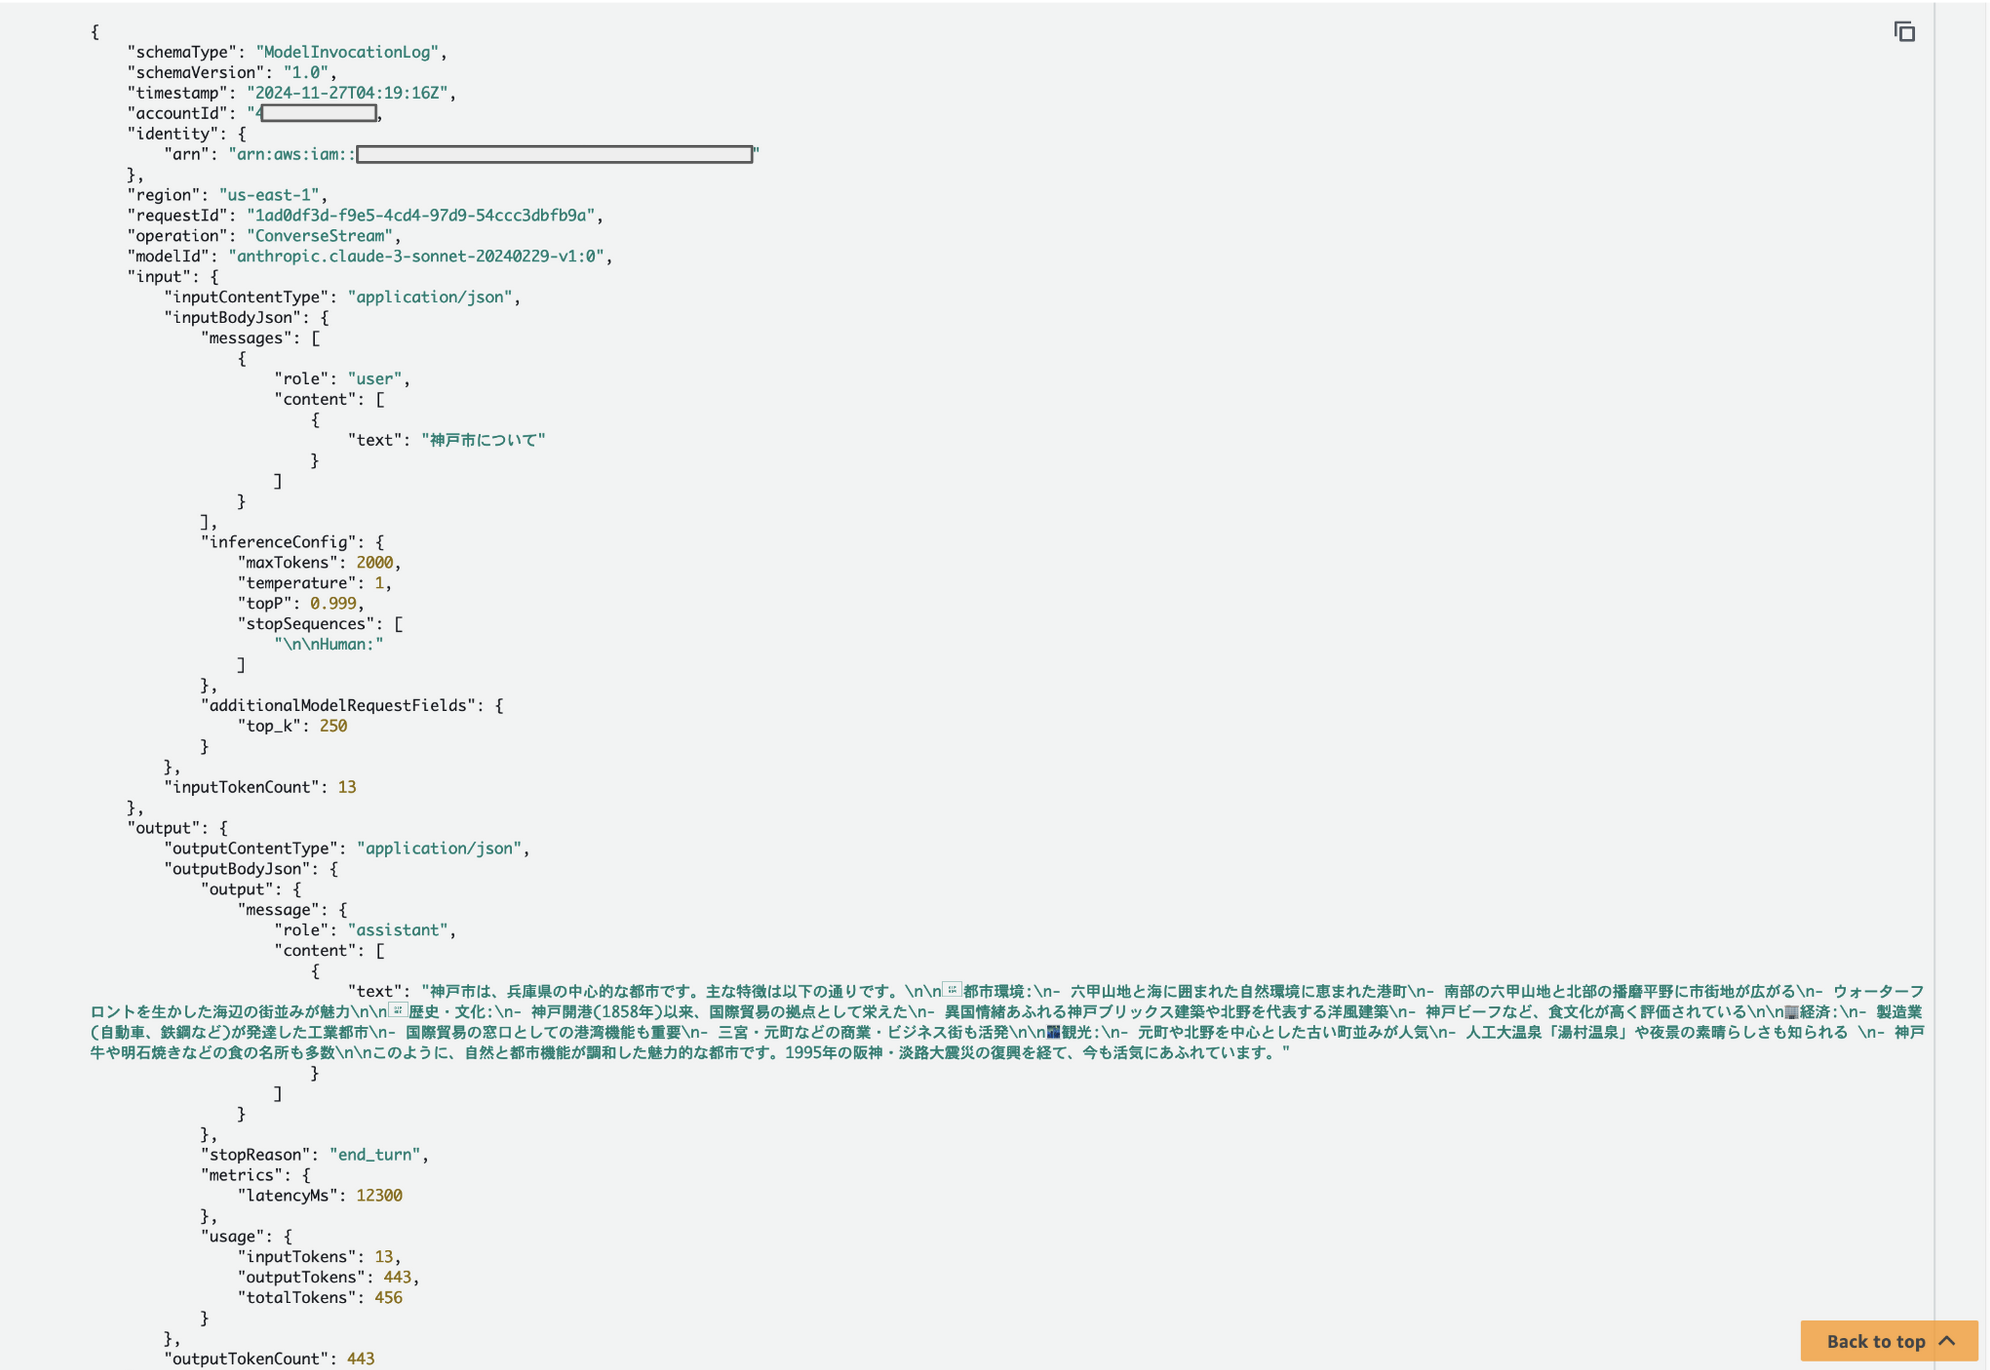The width and height of the screenshot is (1990, 1370).
Task: Click the requestId value string
Action: (x=420, y=215)
